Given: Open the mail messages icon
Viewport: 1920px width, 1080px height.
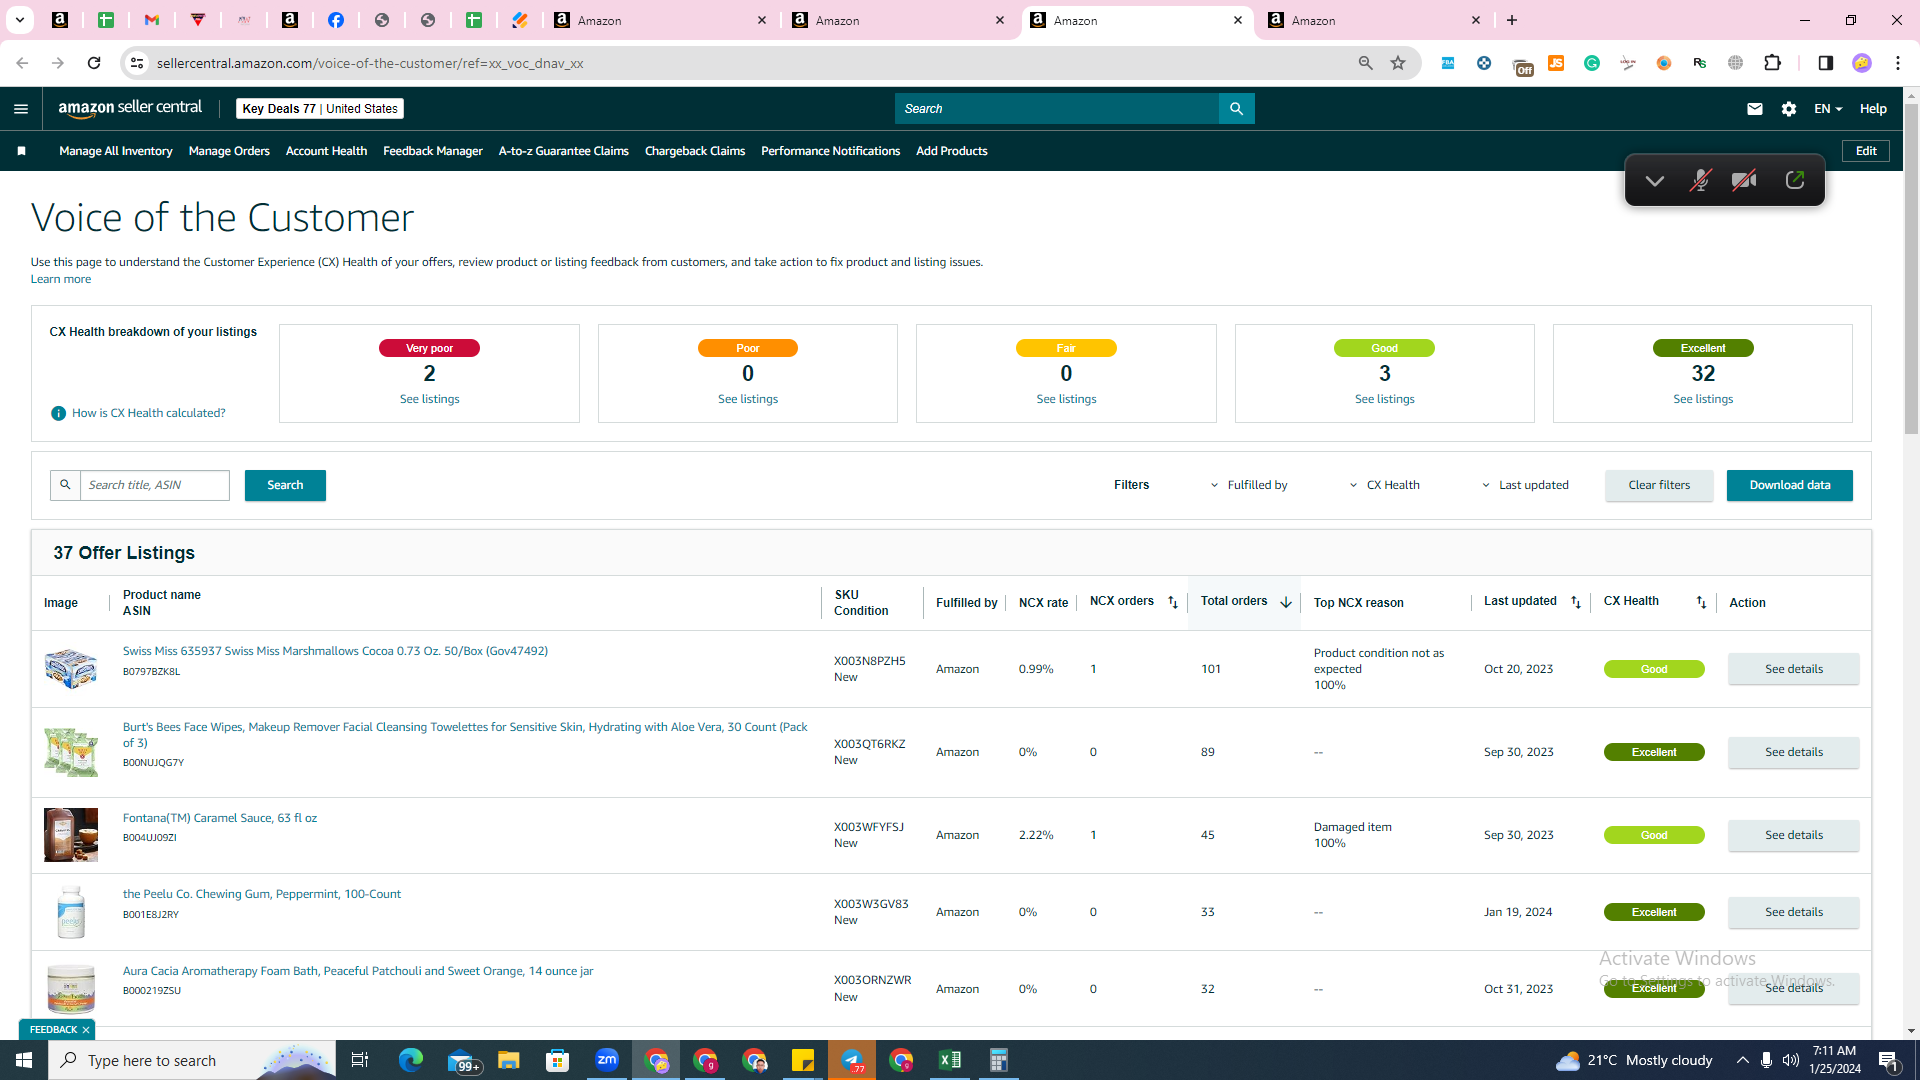Looking at the screenshot, I should 1755,109.
